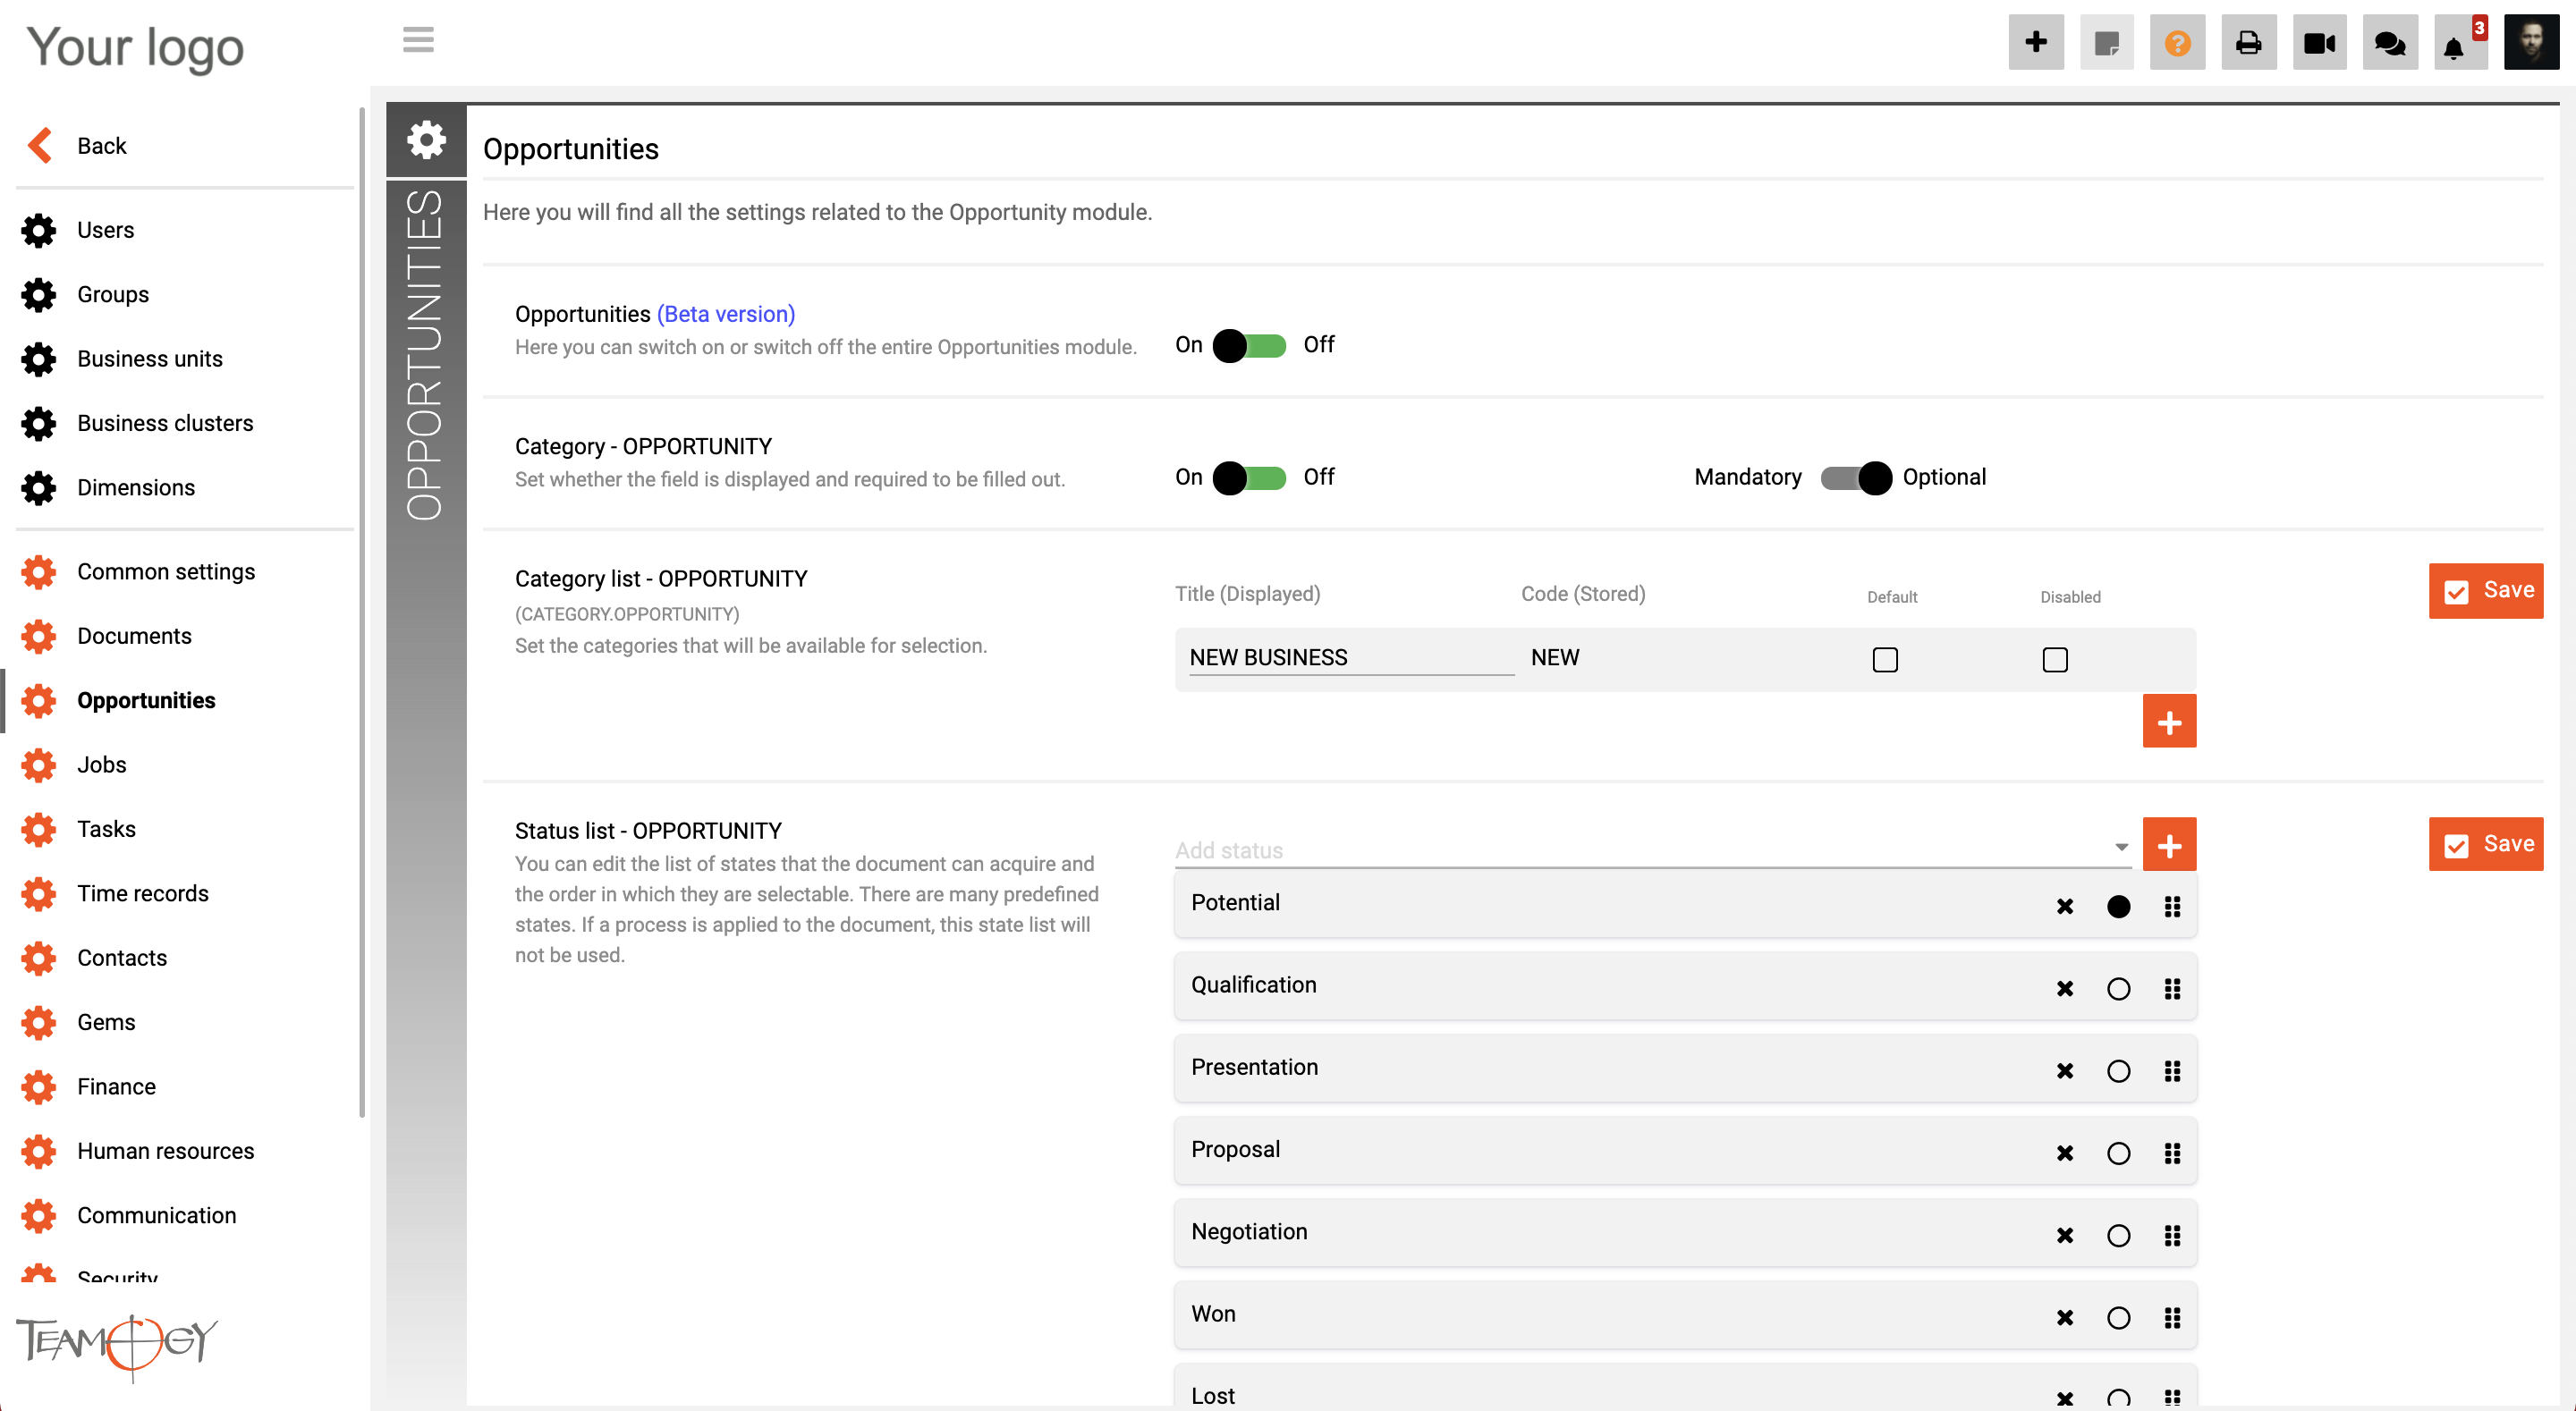Select Potential as default status radio
Image resolution: width=2576 pixels, height=1411 pixels.
point(2118,907)
